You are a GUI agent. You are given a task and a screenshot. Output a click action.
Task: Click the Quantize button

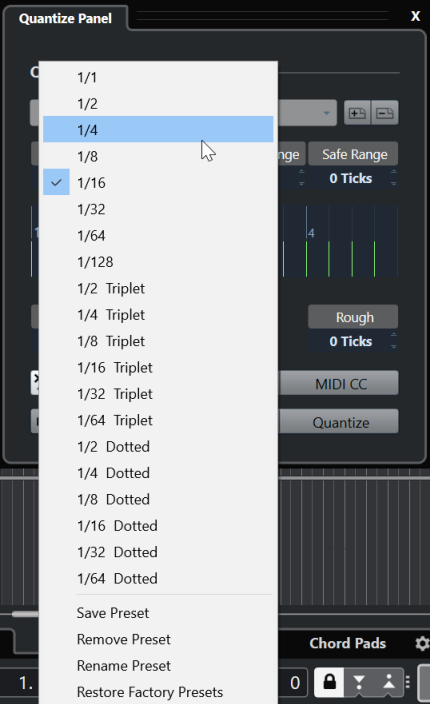point(339,421)
